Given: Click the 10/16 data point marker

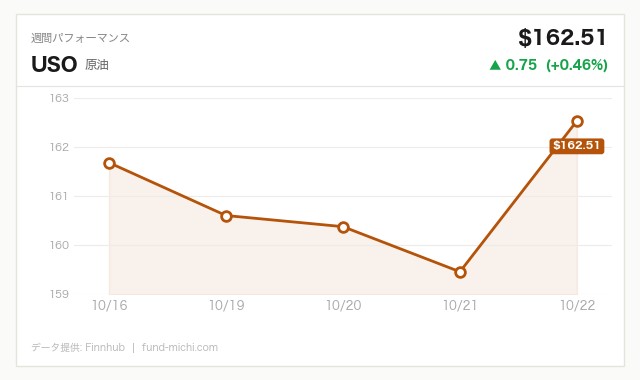Looking at the screenshot, I should (109, 164).
